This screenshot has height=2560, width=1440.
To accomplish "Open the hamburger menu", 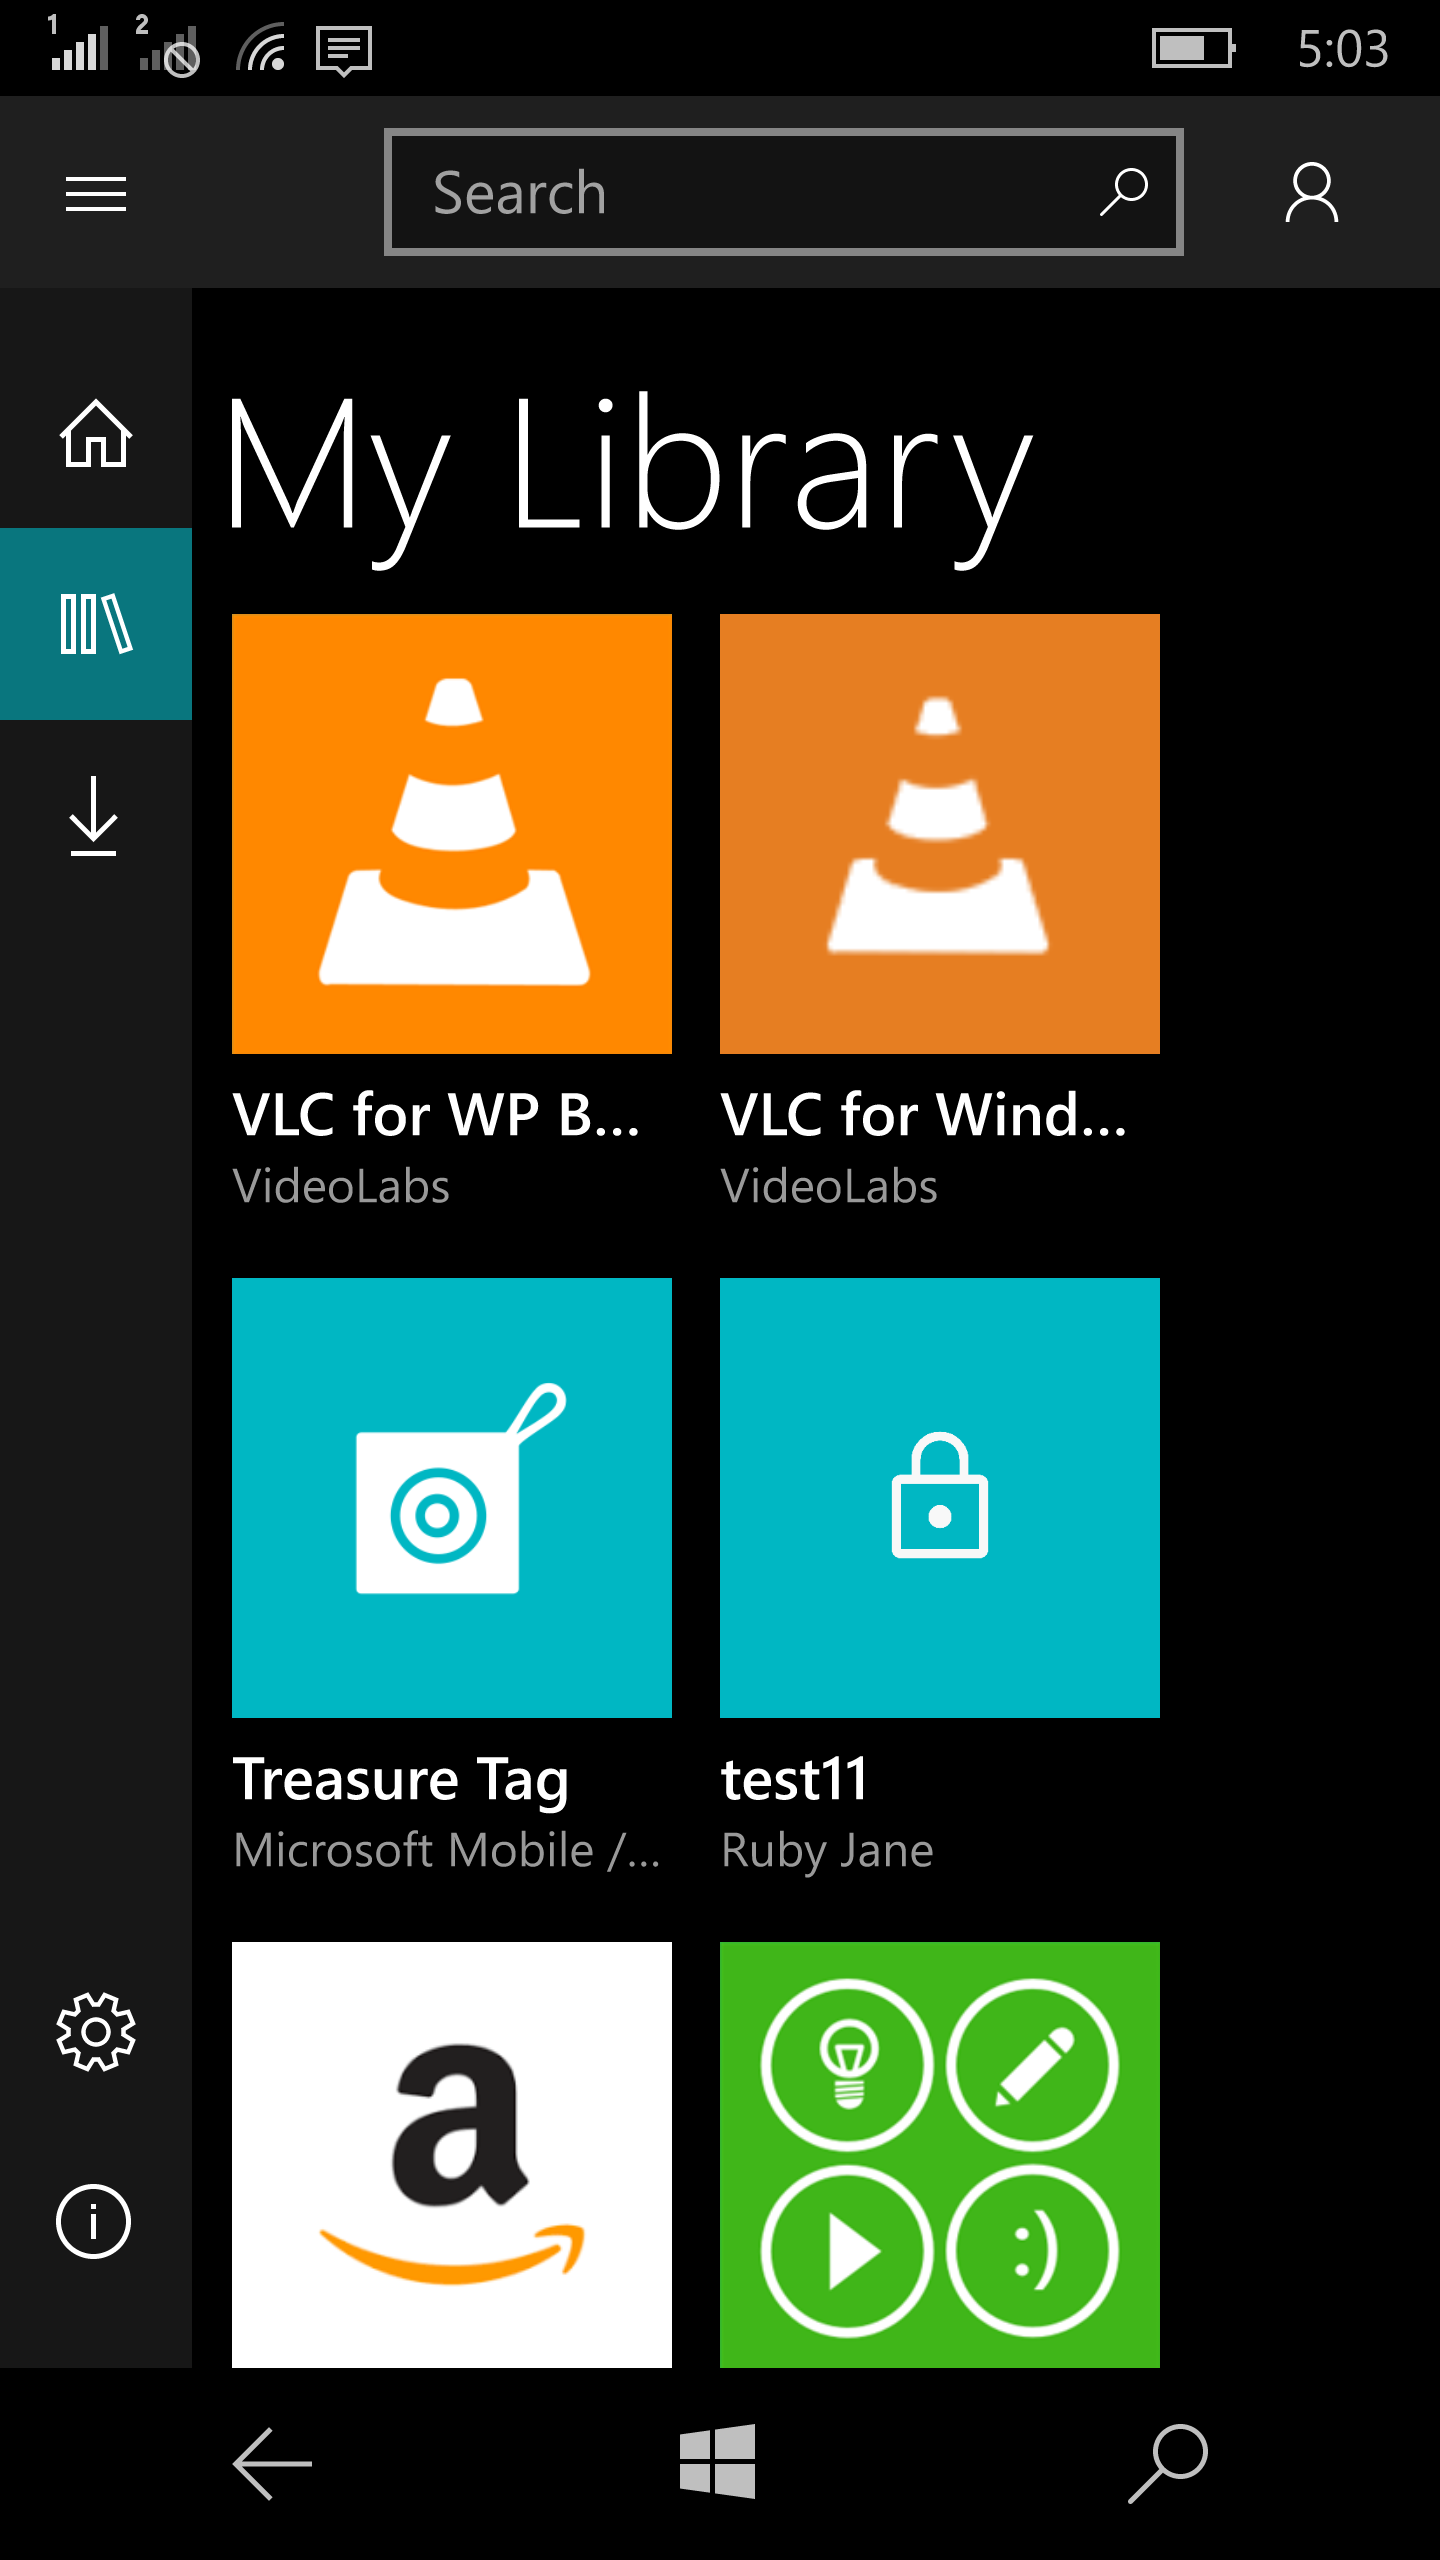I will pos(96,193).
